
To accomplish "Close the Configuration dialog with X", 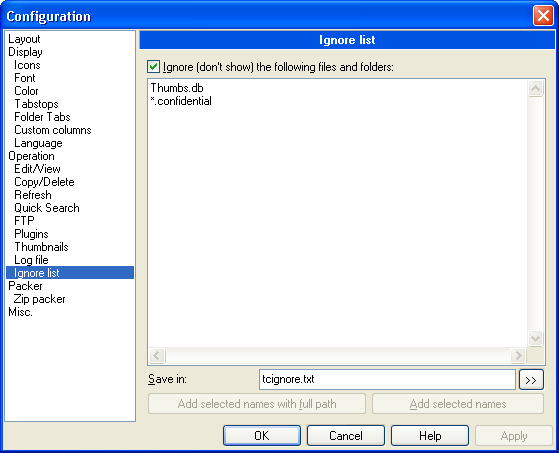I will pyautogui.click(x=543, y=16).
